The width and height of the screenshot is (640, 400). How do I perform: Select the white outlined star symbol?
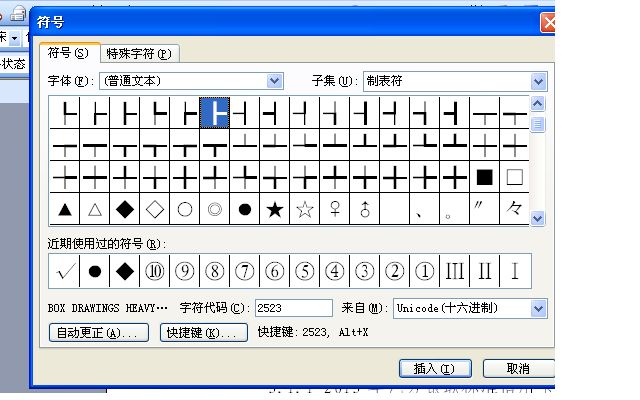pos(305,209)
